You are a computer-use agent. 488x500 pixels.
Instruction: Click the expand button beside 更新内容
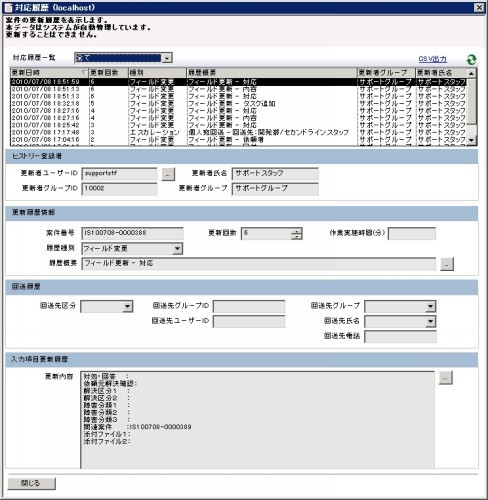(446, 378)
